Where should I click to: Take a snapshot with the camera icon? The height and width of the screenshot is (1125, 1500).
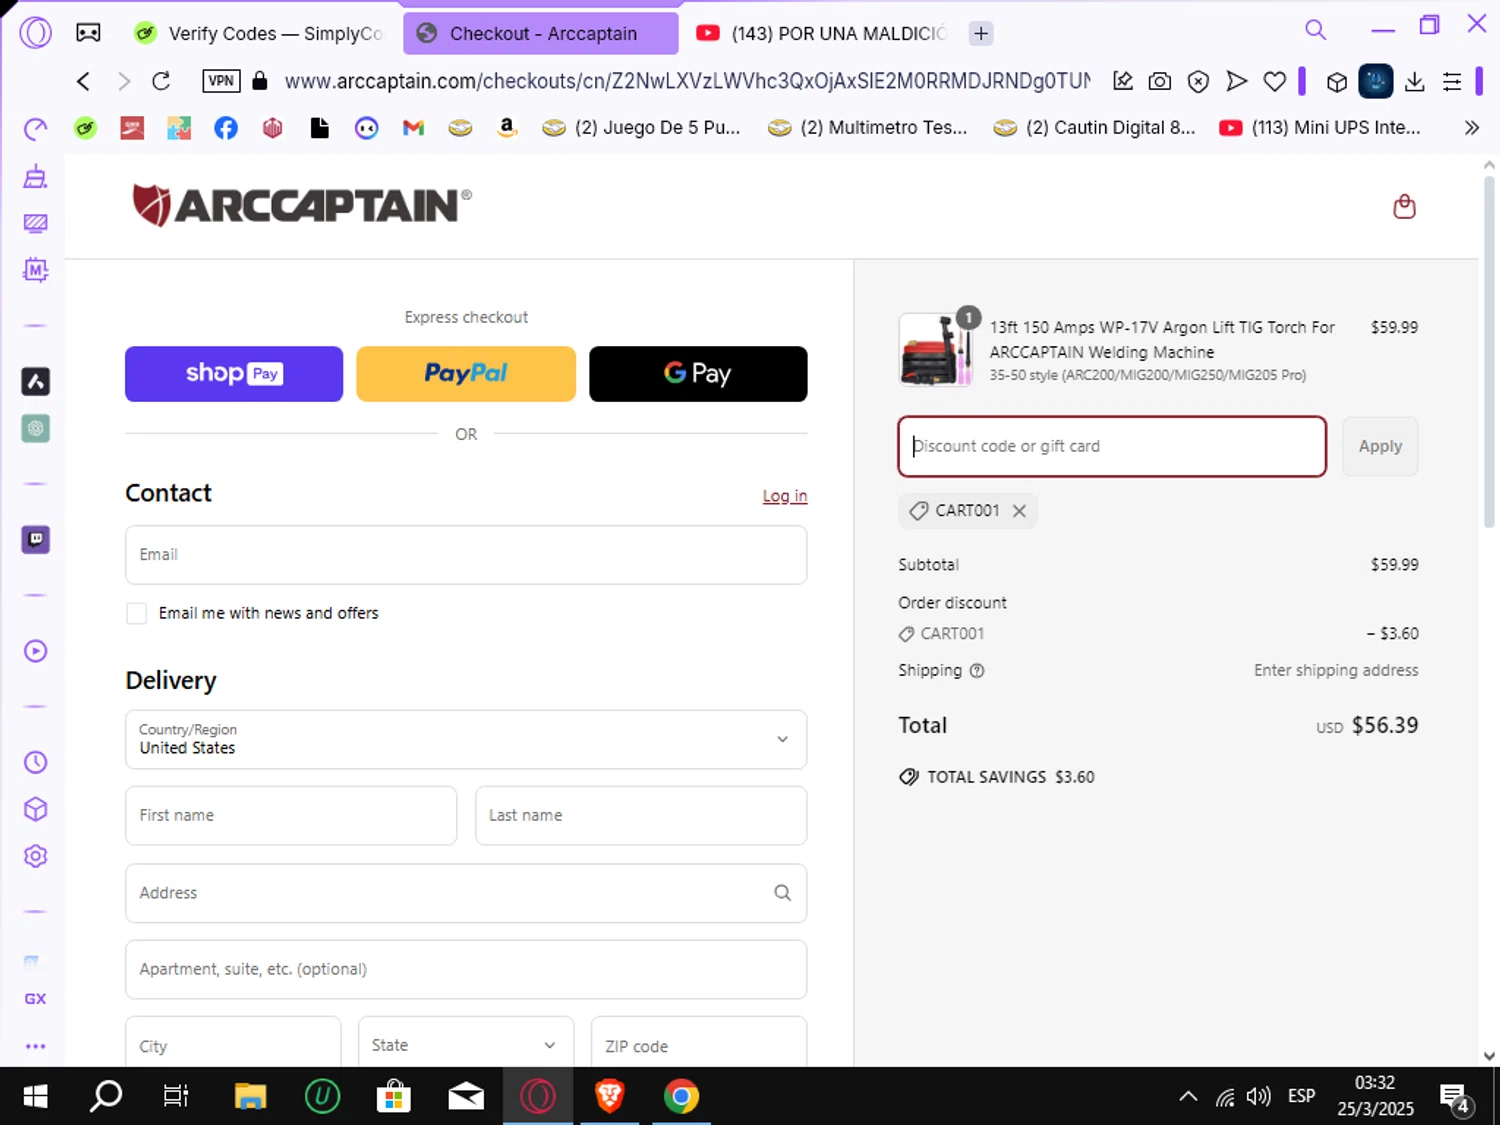[x=1160, y=81]
